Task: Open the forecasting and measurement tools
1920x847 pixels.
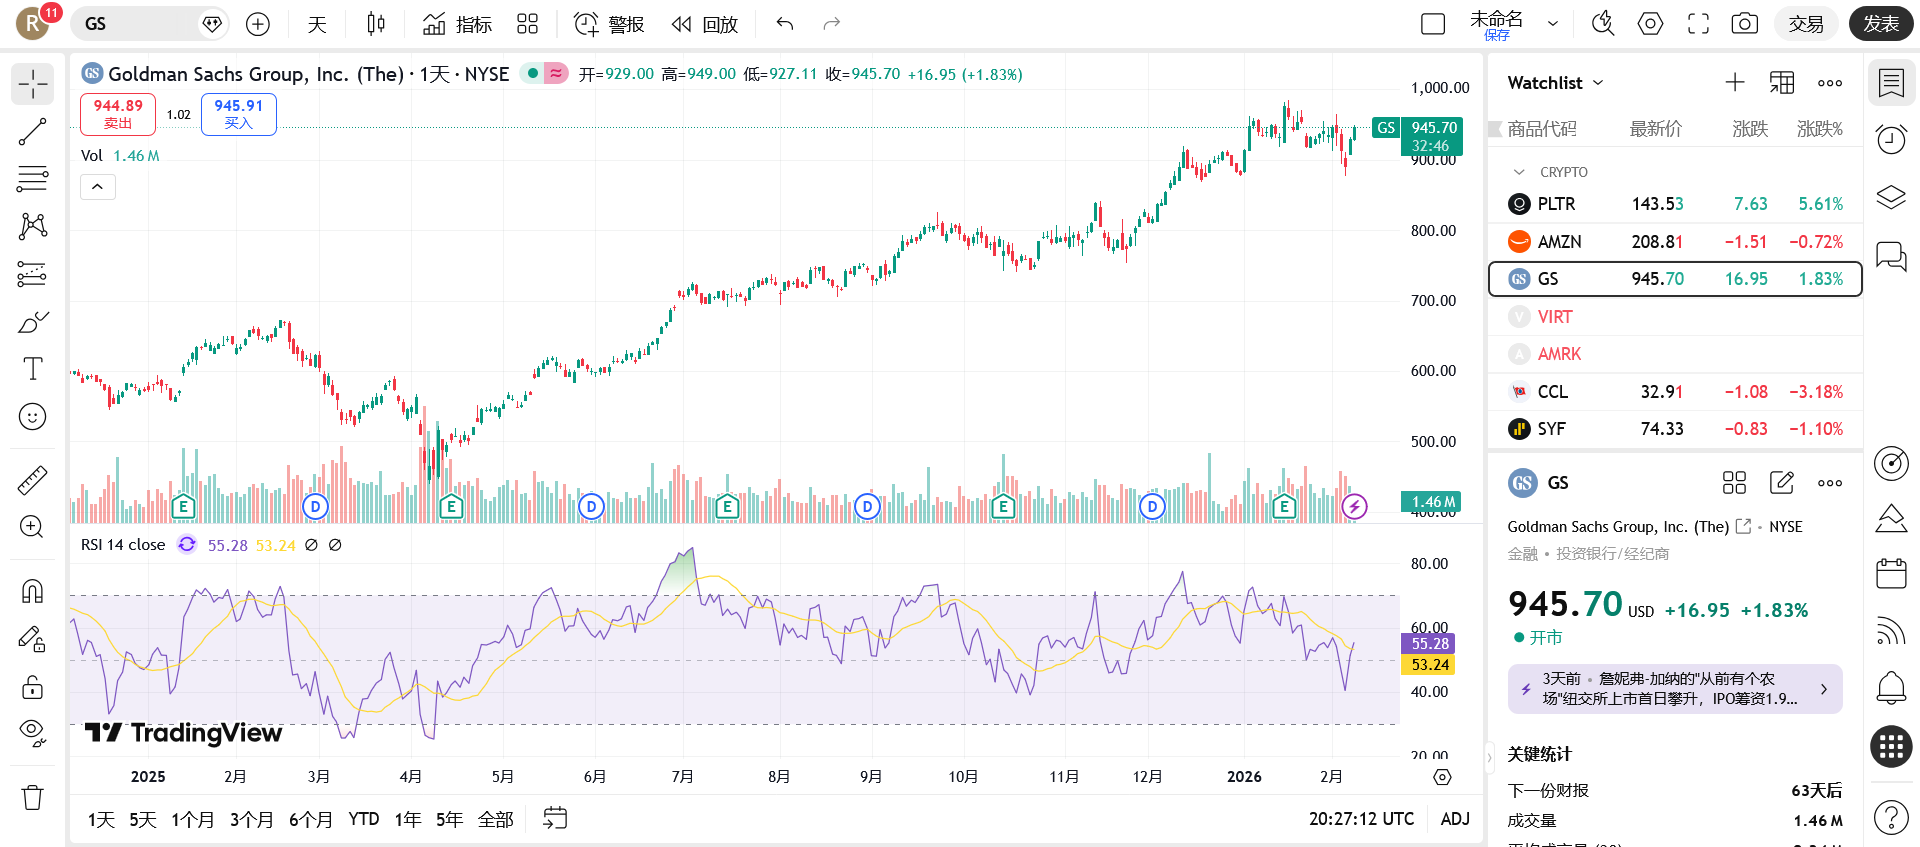Action: 33,274
